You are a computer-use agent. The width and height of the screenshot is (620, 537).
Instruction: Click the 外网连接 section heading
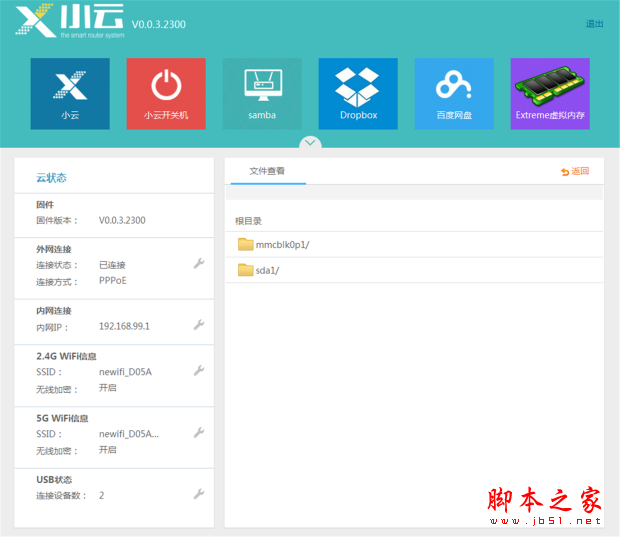(54, 249)
